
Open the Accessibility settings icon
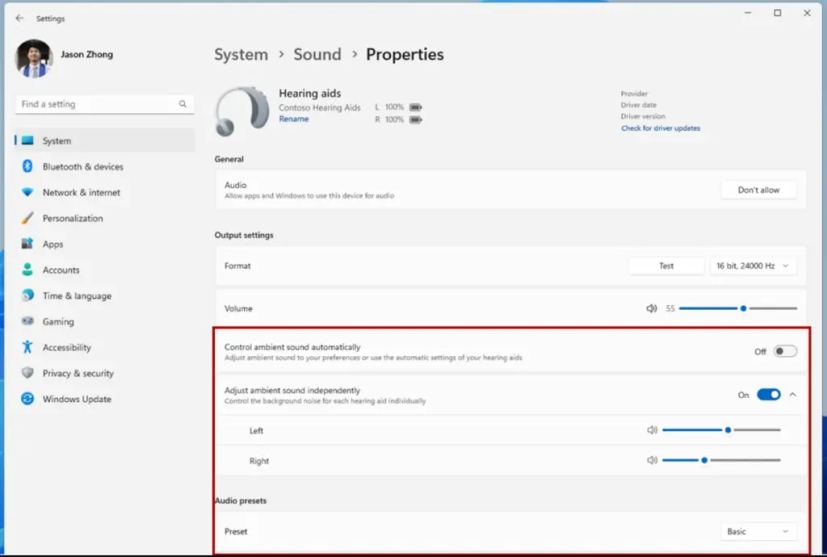pos(28,348)
